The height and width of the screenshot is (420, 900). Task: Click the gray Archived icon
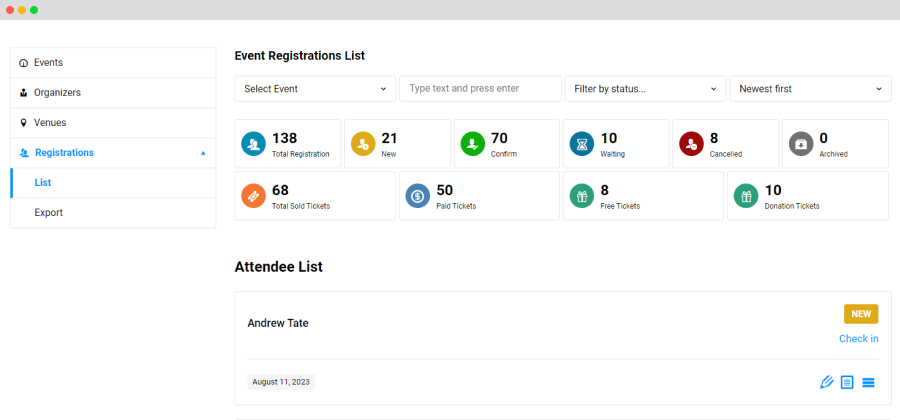point(801,143)
